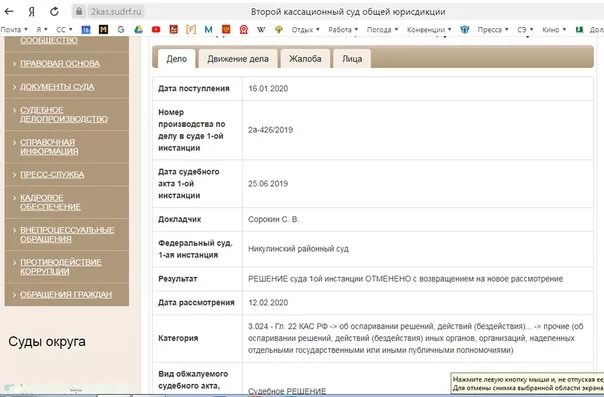This screenshot has width=604, height=397.
Task: Open ДОКУМЕНТЫ СУДА sidebar link
Action: pyautogui.click(x=57, y=87)
